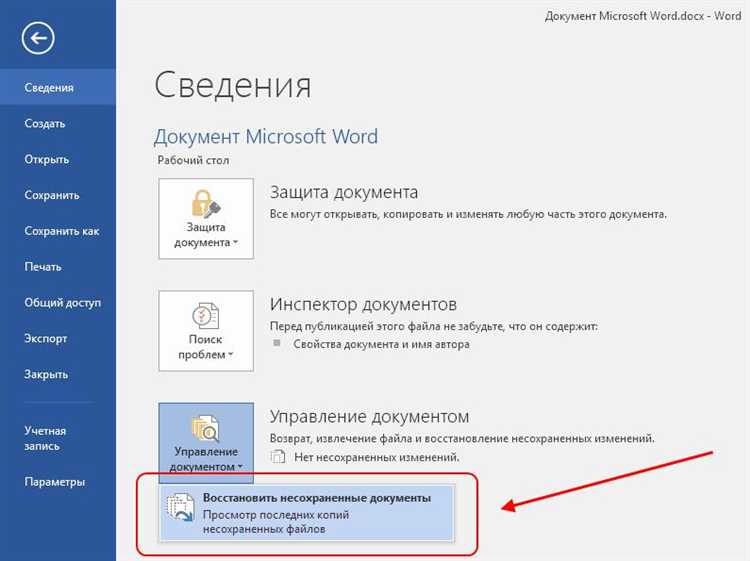Click the Управление документом heading
Viewport: 750px width, 561px height.
click(370, 417)
